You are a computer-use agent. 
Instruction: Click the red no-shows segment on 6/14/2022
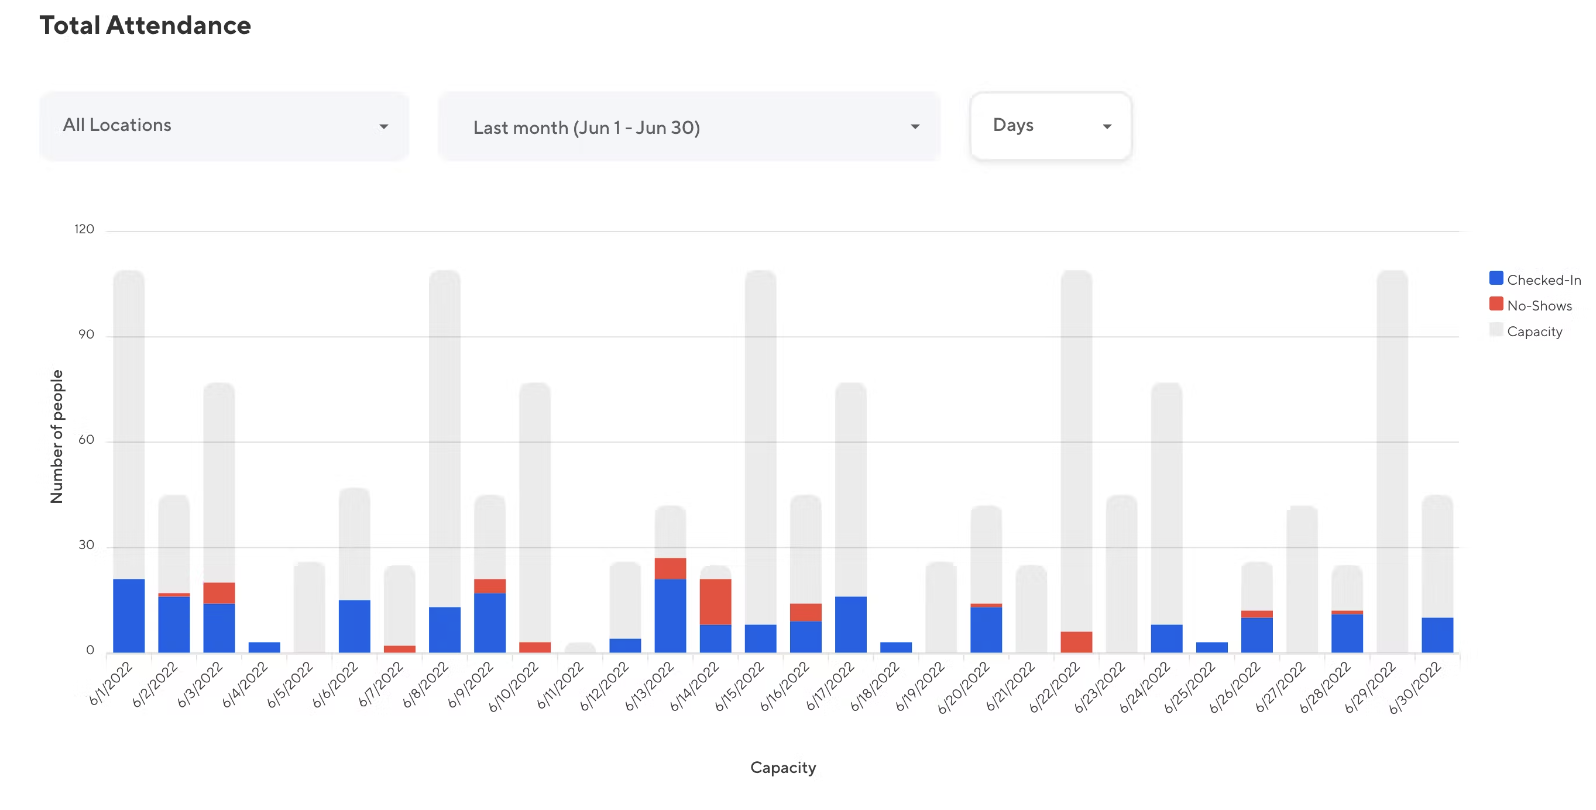tap(715, 601)
